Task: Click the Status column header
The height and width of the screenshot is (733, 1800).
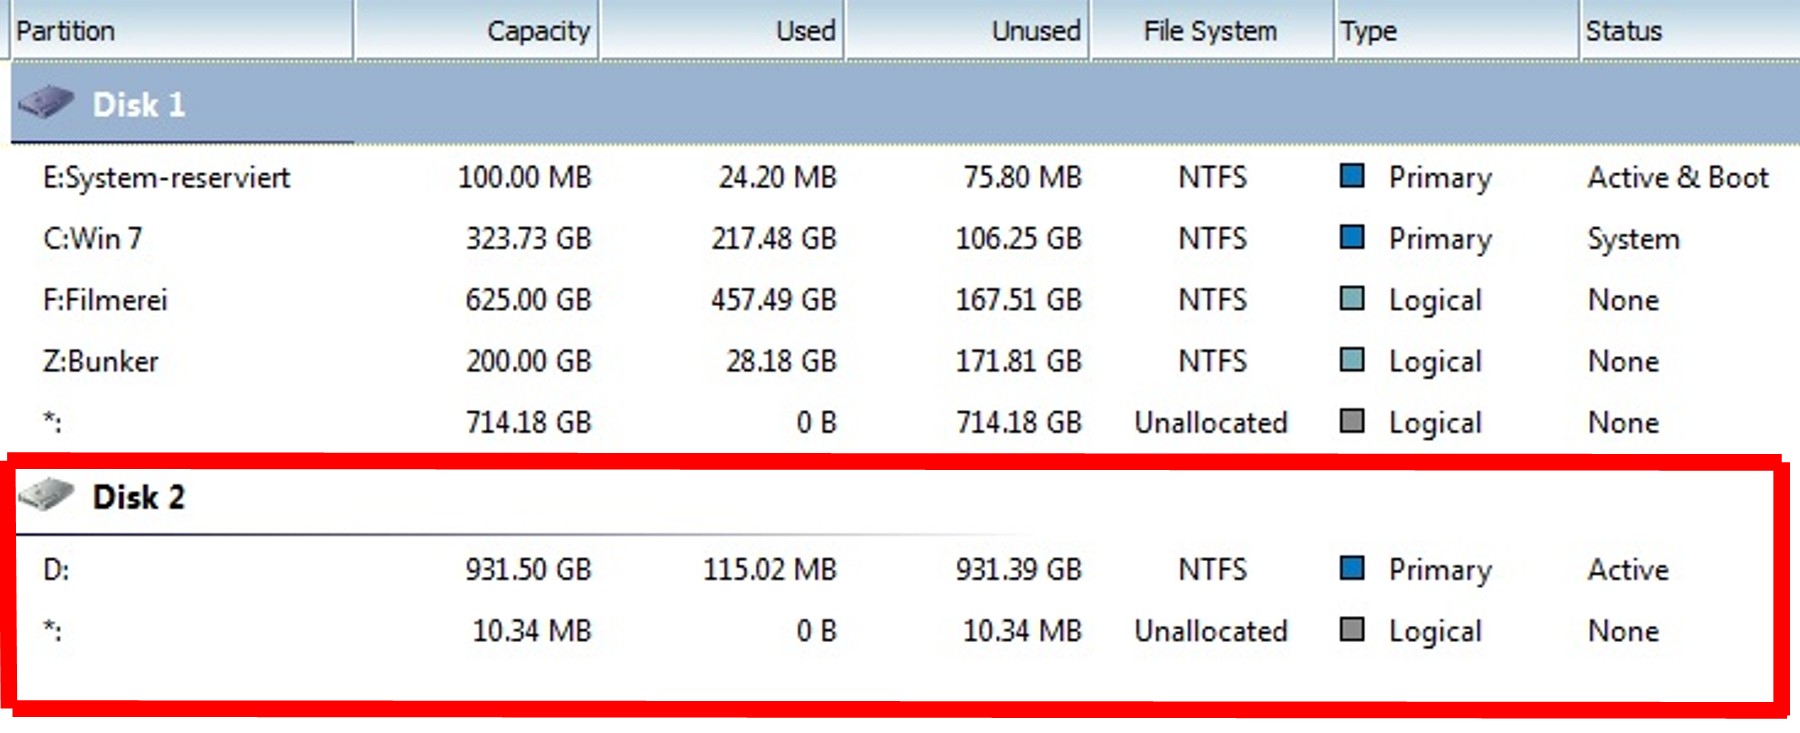Action: click(1623, 31)
